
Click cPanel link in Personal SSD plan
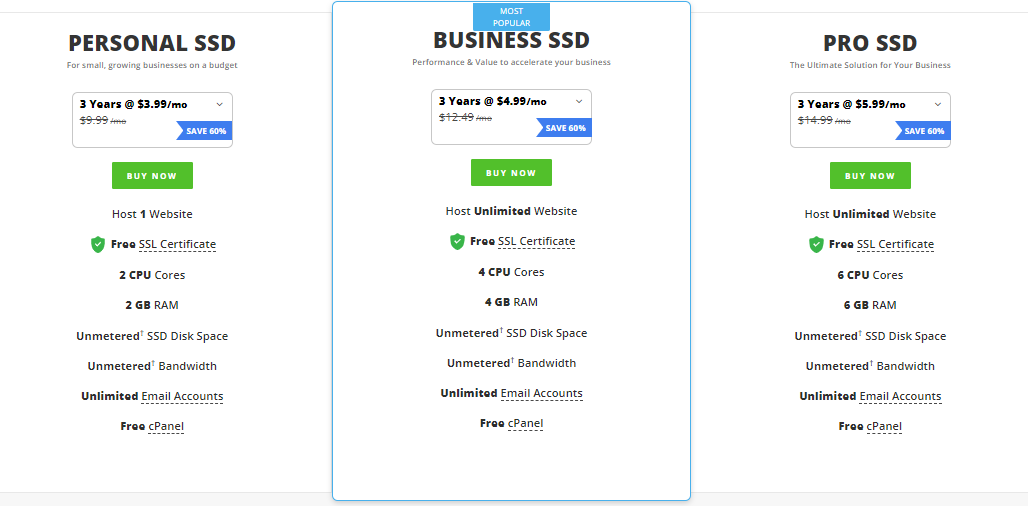pyautogui.click(x=166, y=427)
